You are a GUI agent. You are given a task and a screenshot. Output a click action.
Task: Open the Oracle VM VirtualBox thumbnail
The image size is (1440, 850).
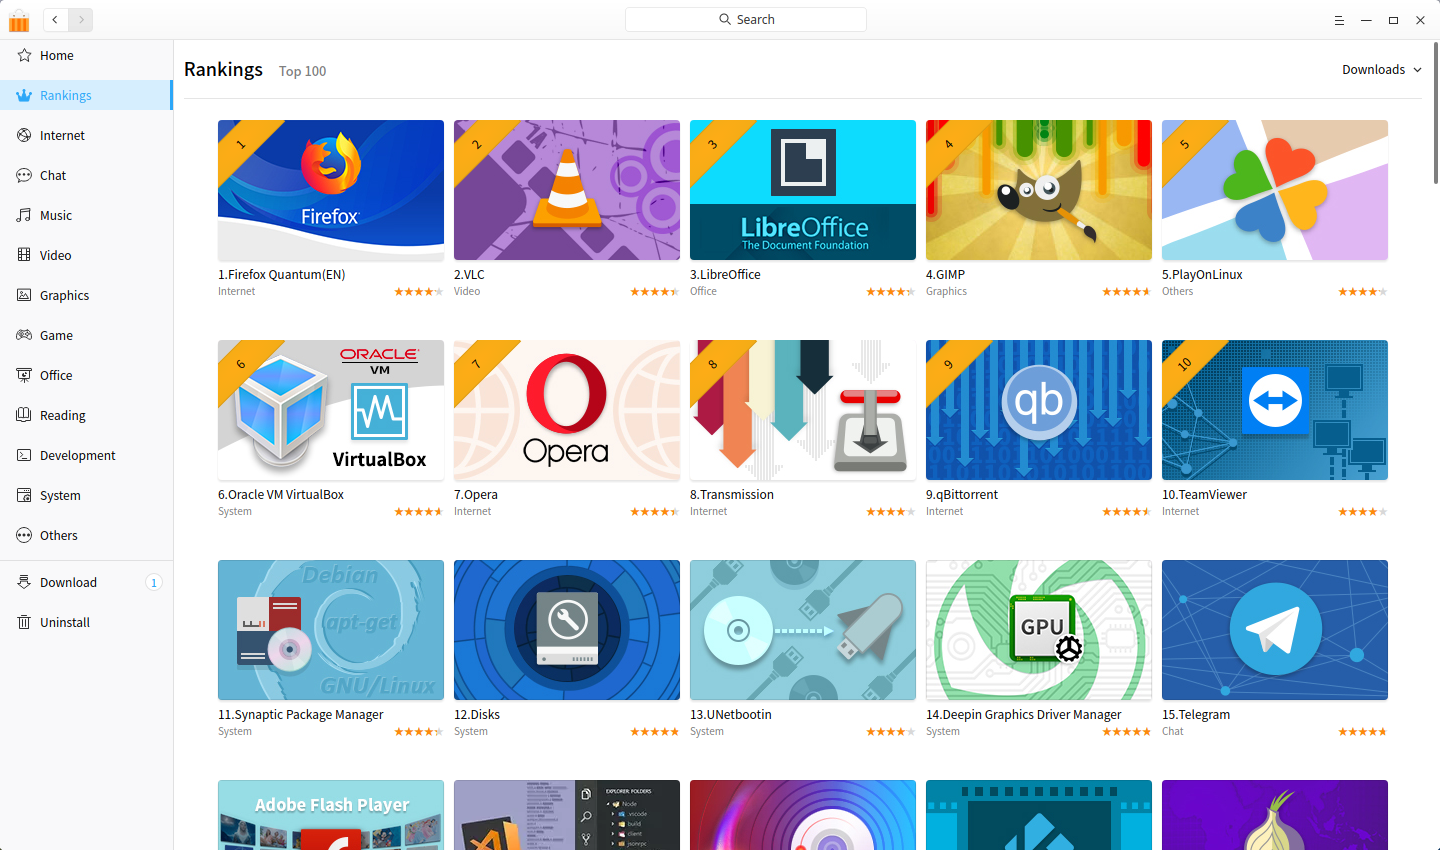click(331, 410)
